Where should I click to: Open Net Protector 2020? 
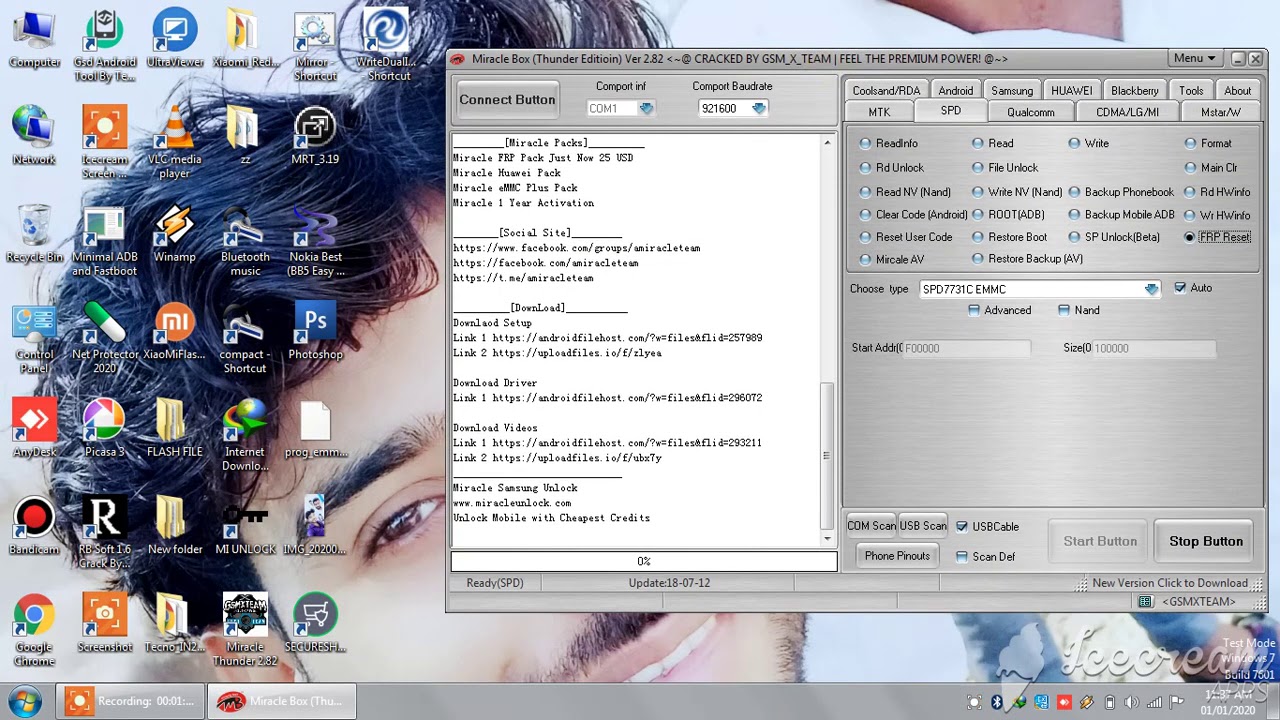pos(104,338)
